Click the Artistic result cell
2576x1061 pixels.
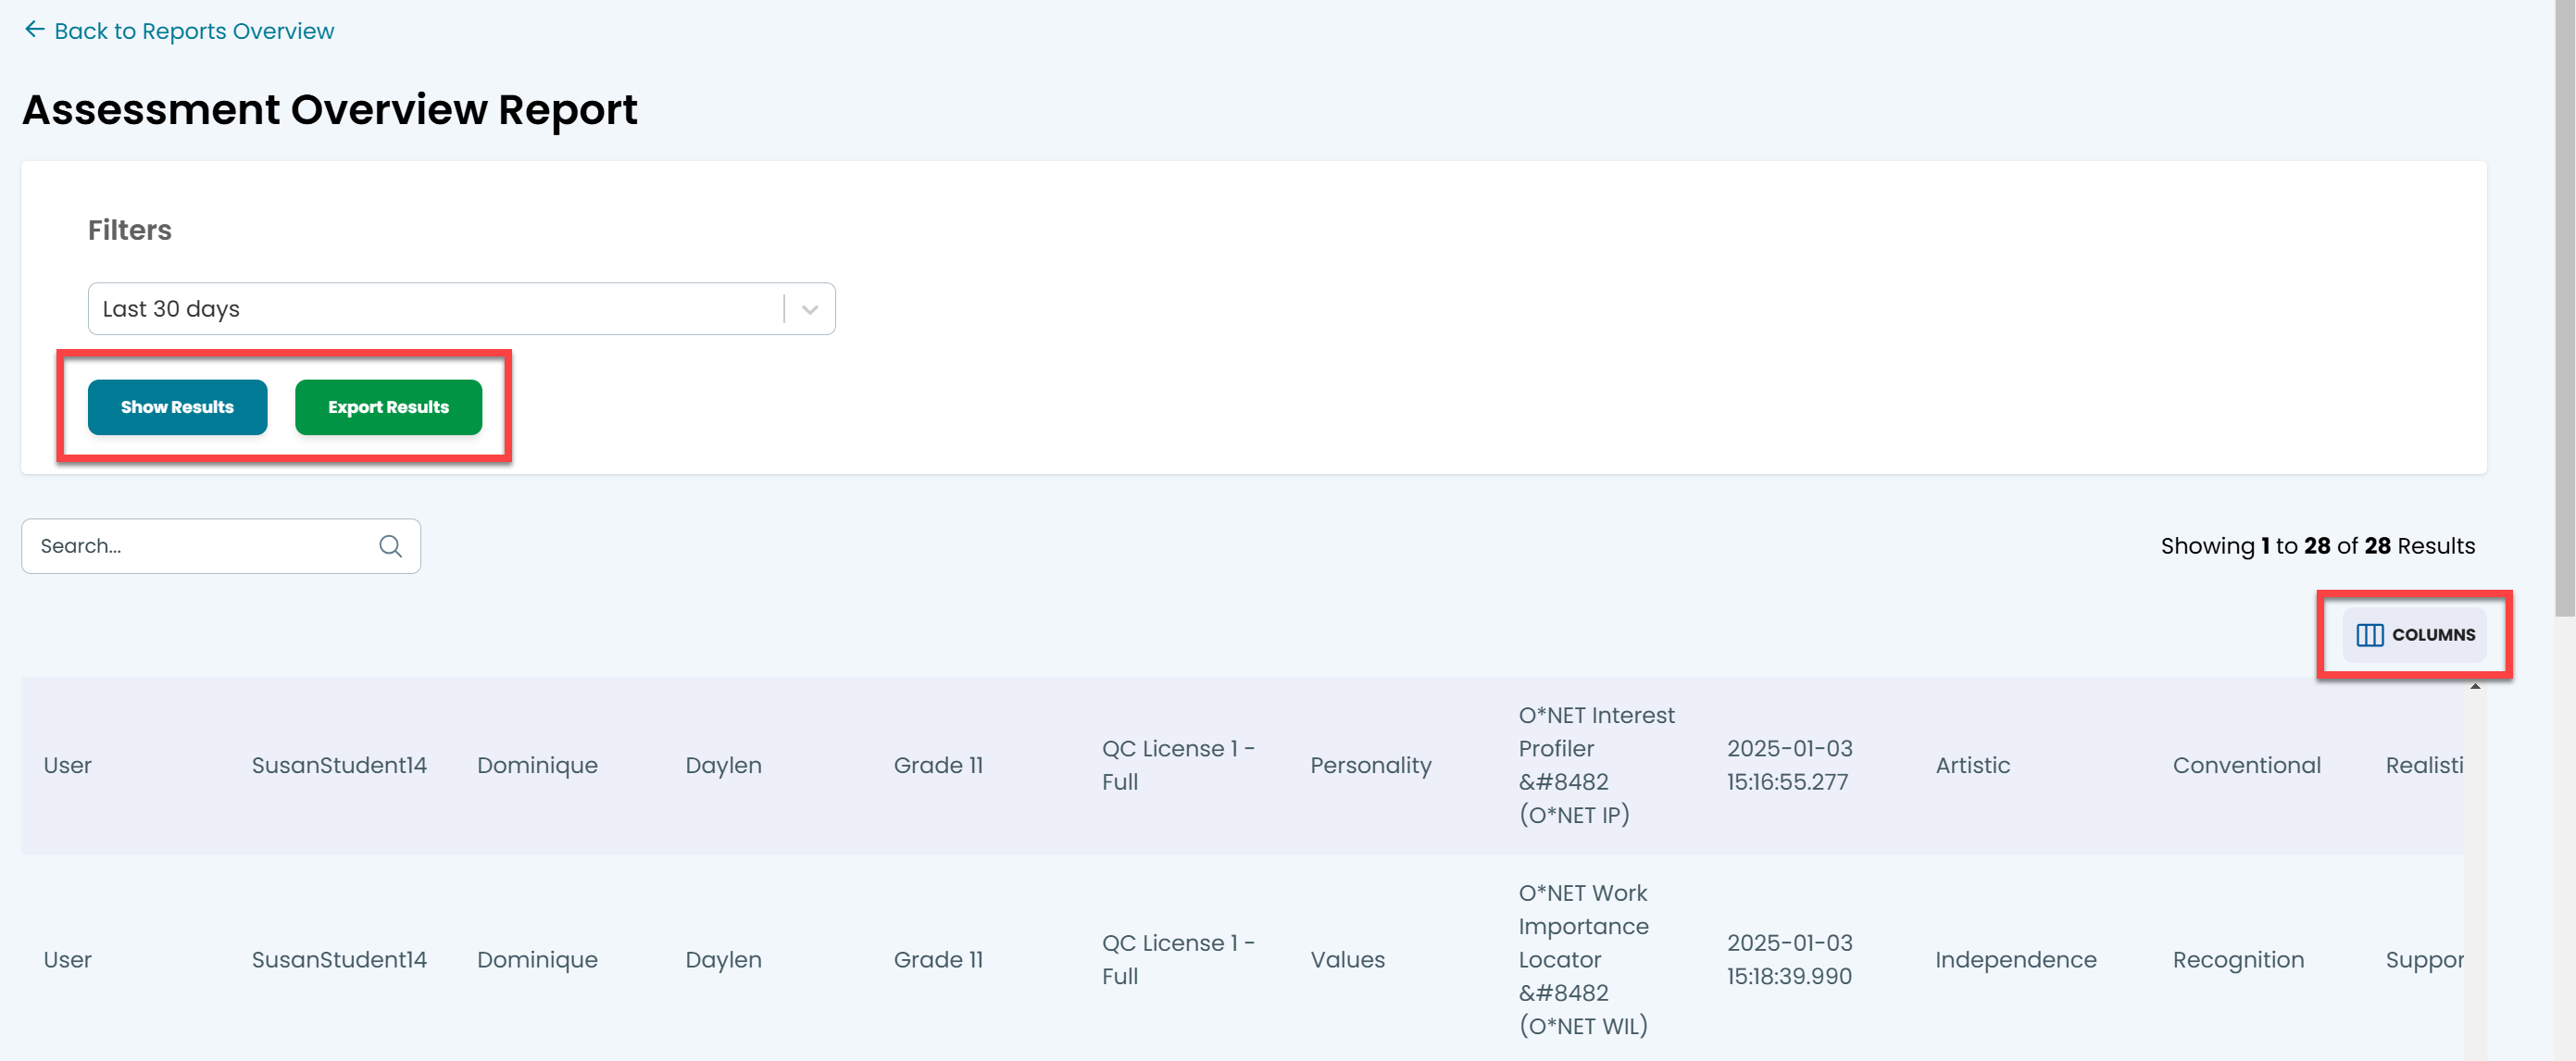click(x=1972, y=765)
